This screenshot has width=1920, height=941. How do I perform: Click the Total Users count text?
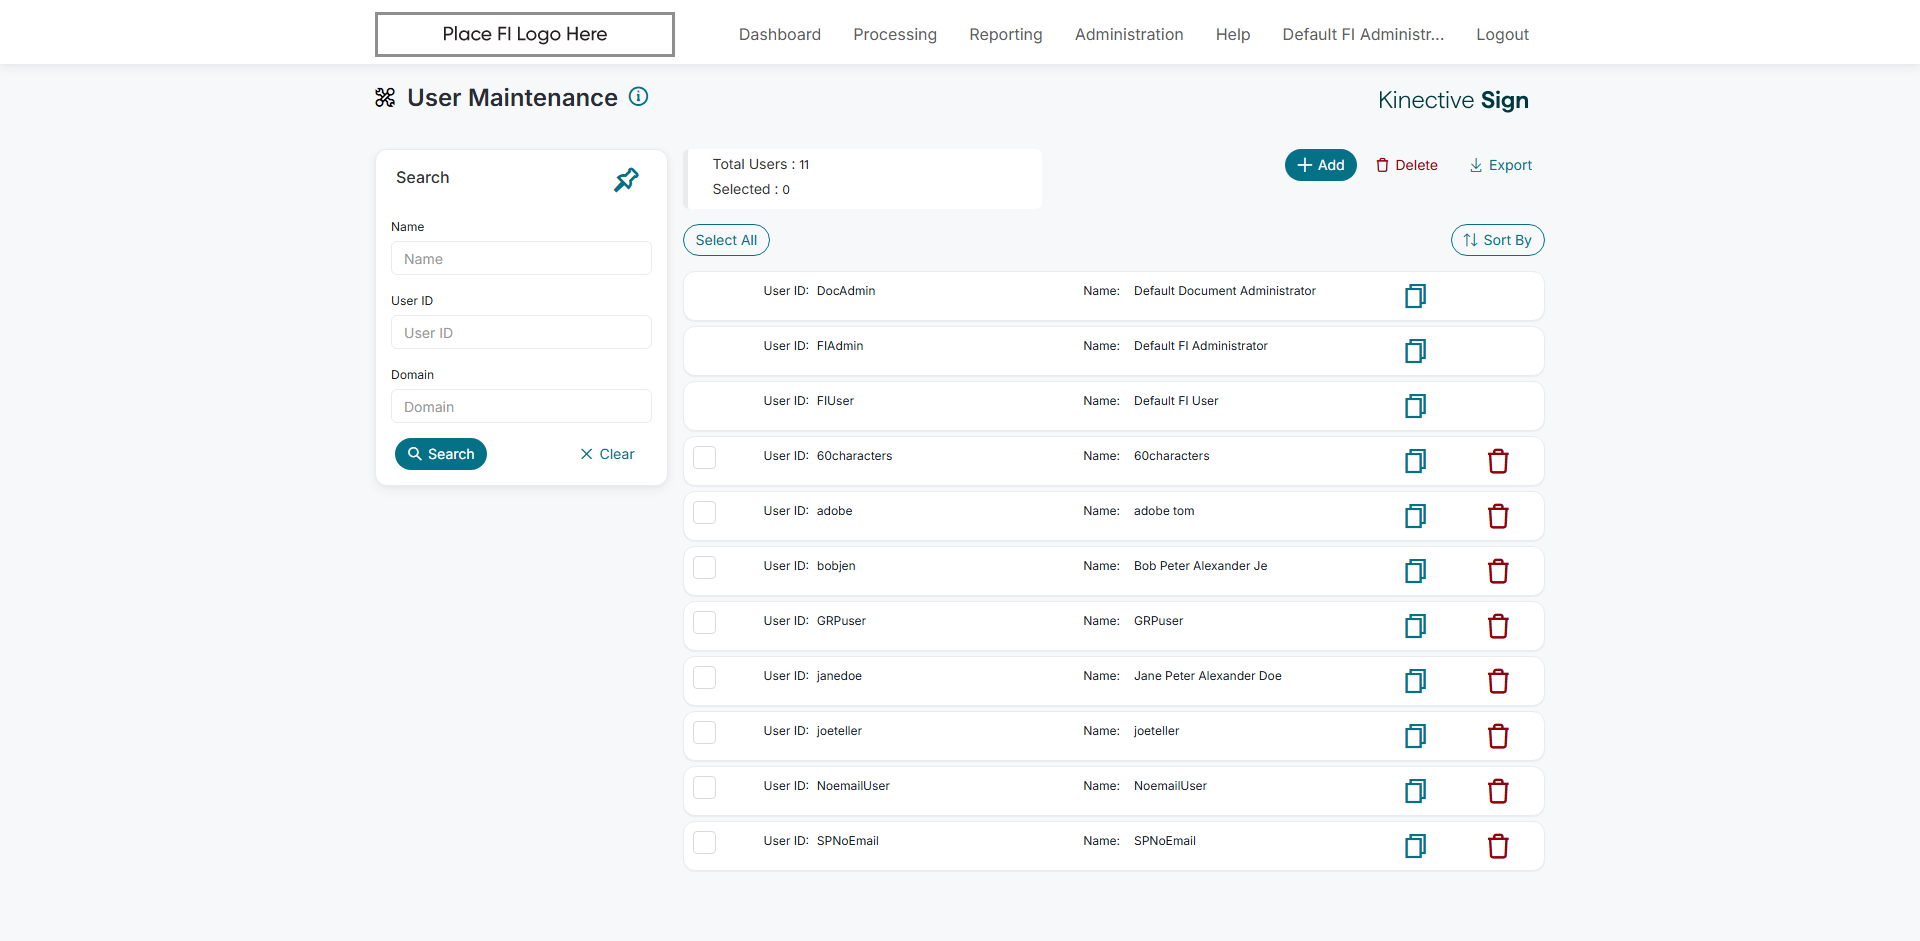point(760,164)
